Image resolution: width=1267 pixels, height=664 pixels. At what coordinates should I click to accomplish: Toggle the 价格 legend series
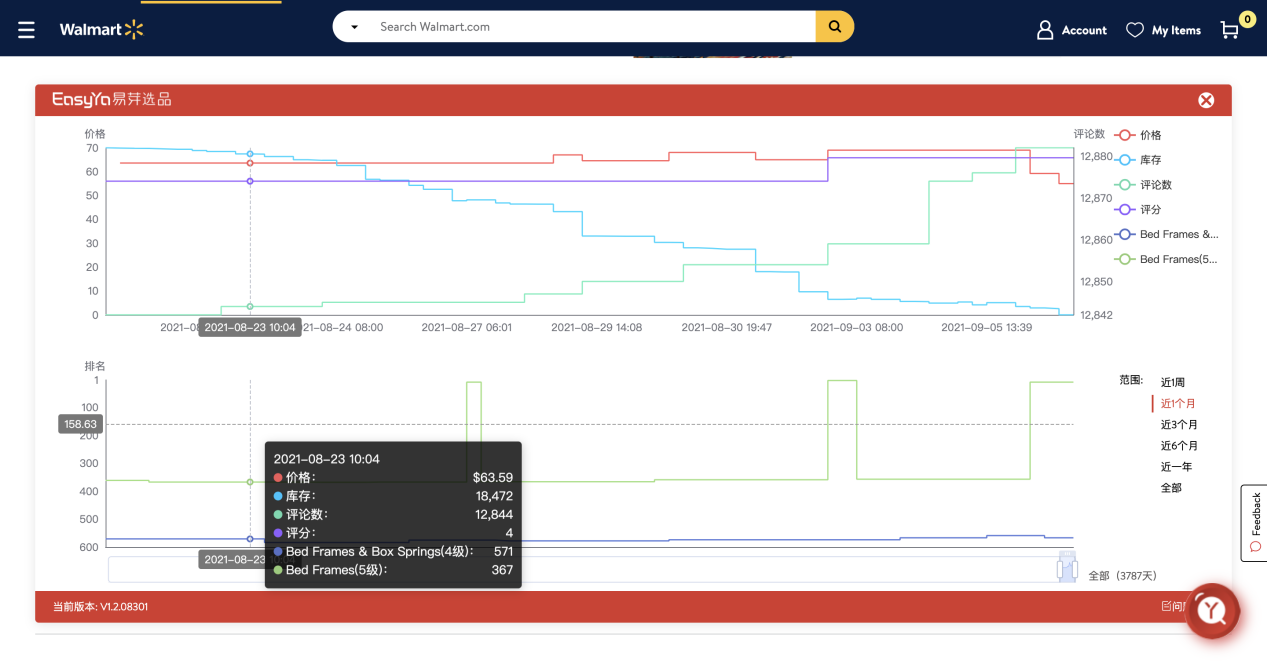1138,135
